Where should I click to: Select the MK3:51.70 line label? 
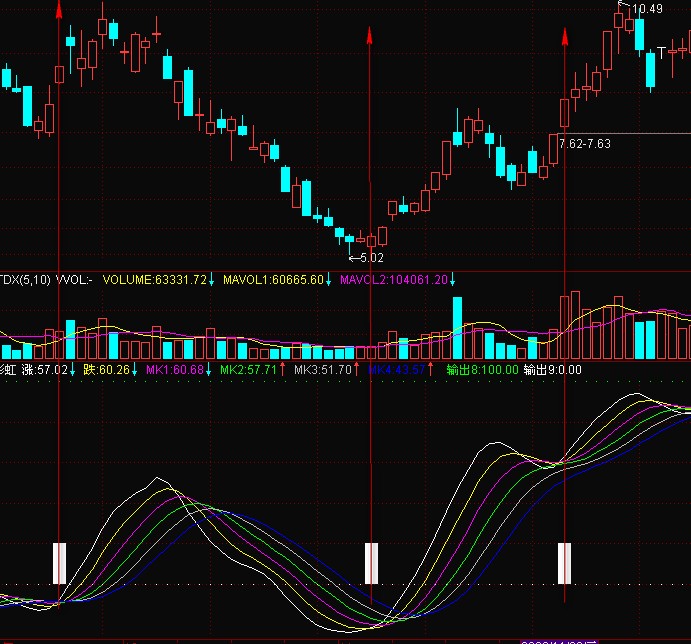click(x=323, y=370)
